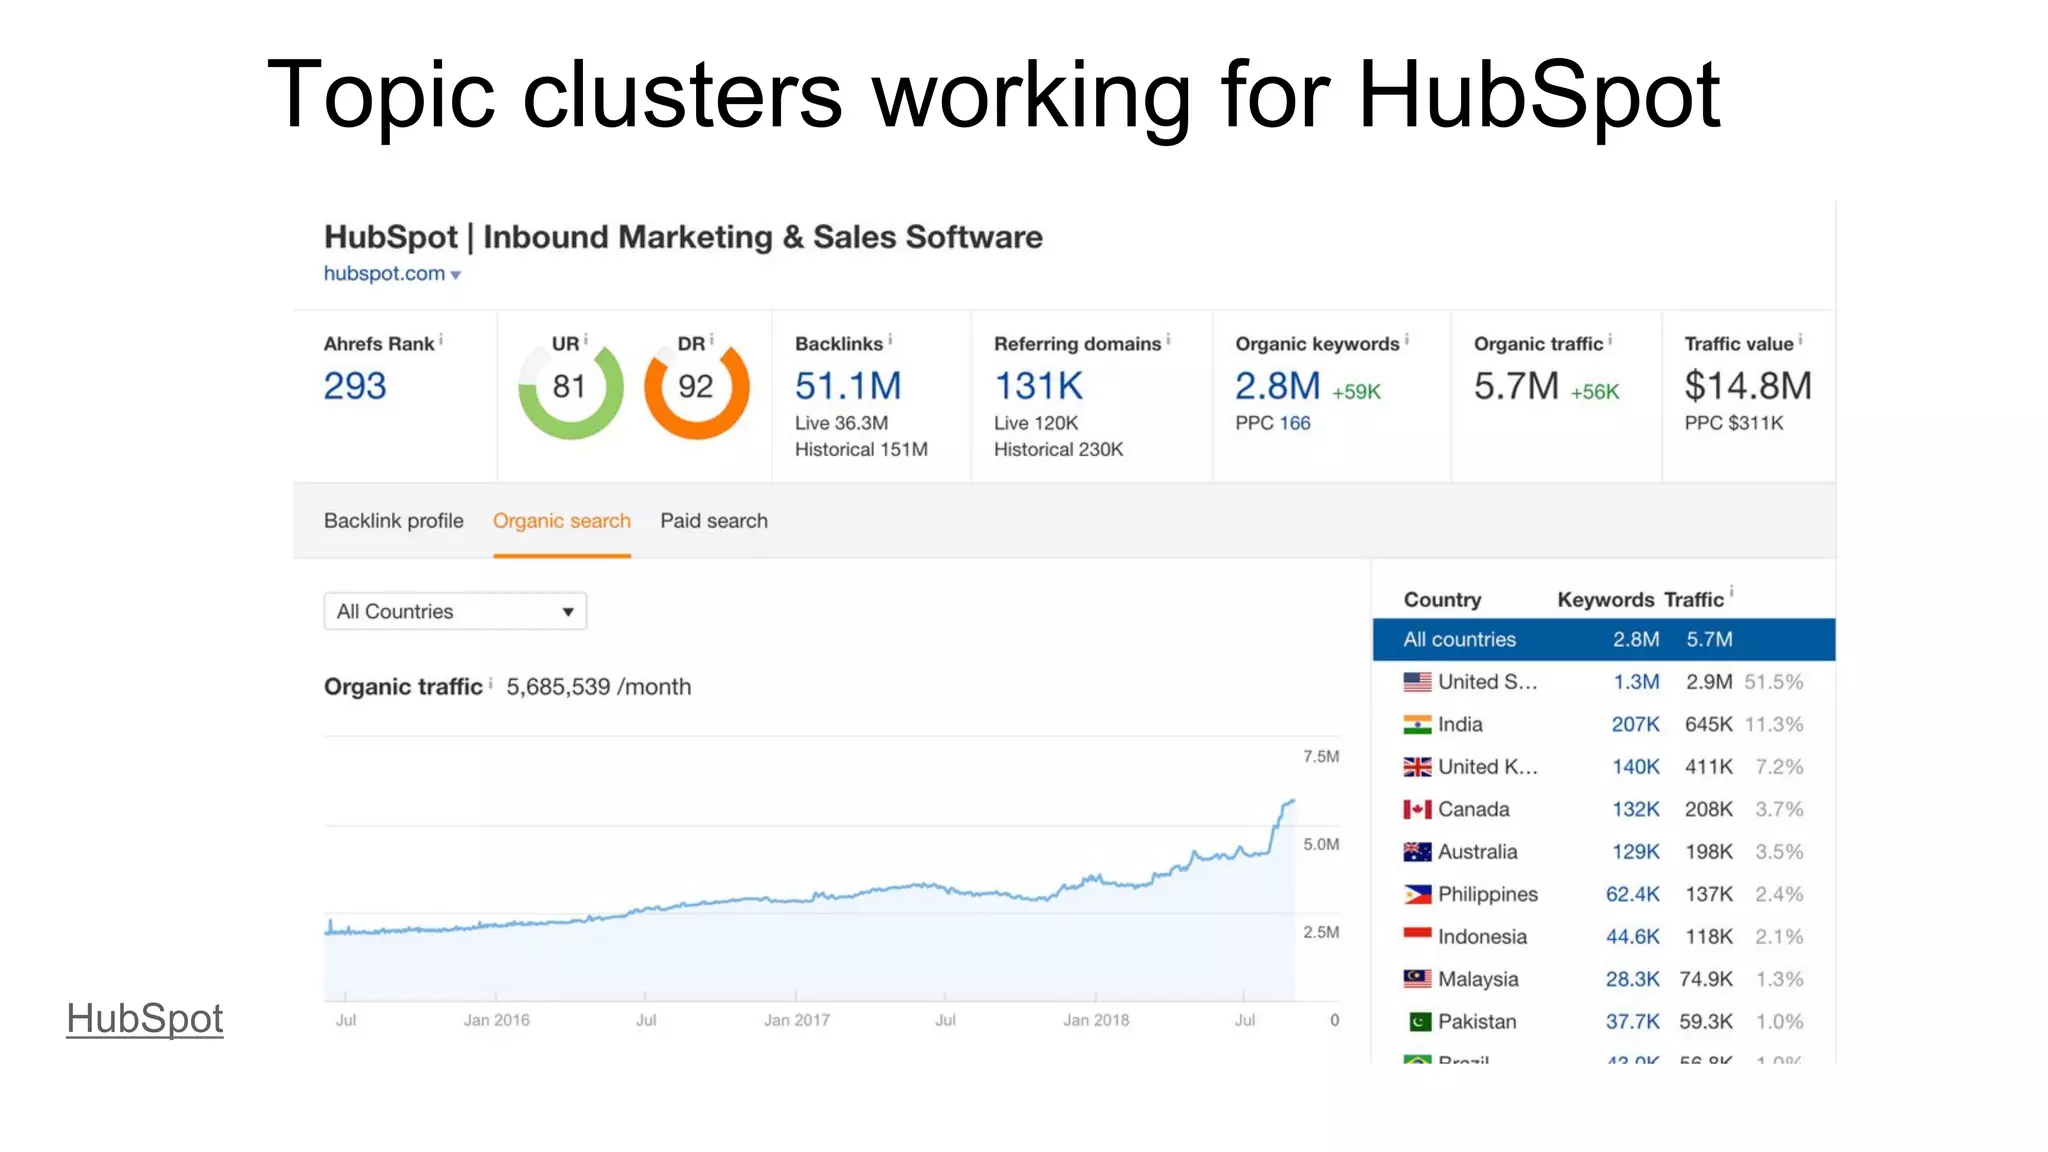Select the All countries table row
The image size is (2048, 1152).
[x=1604, y=640]
